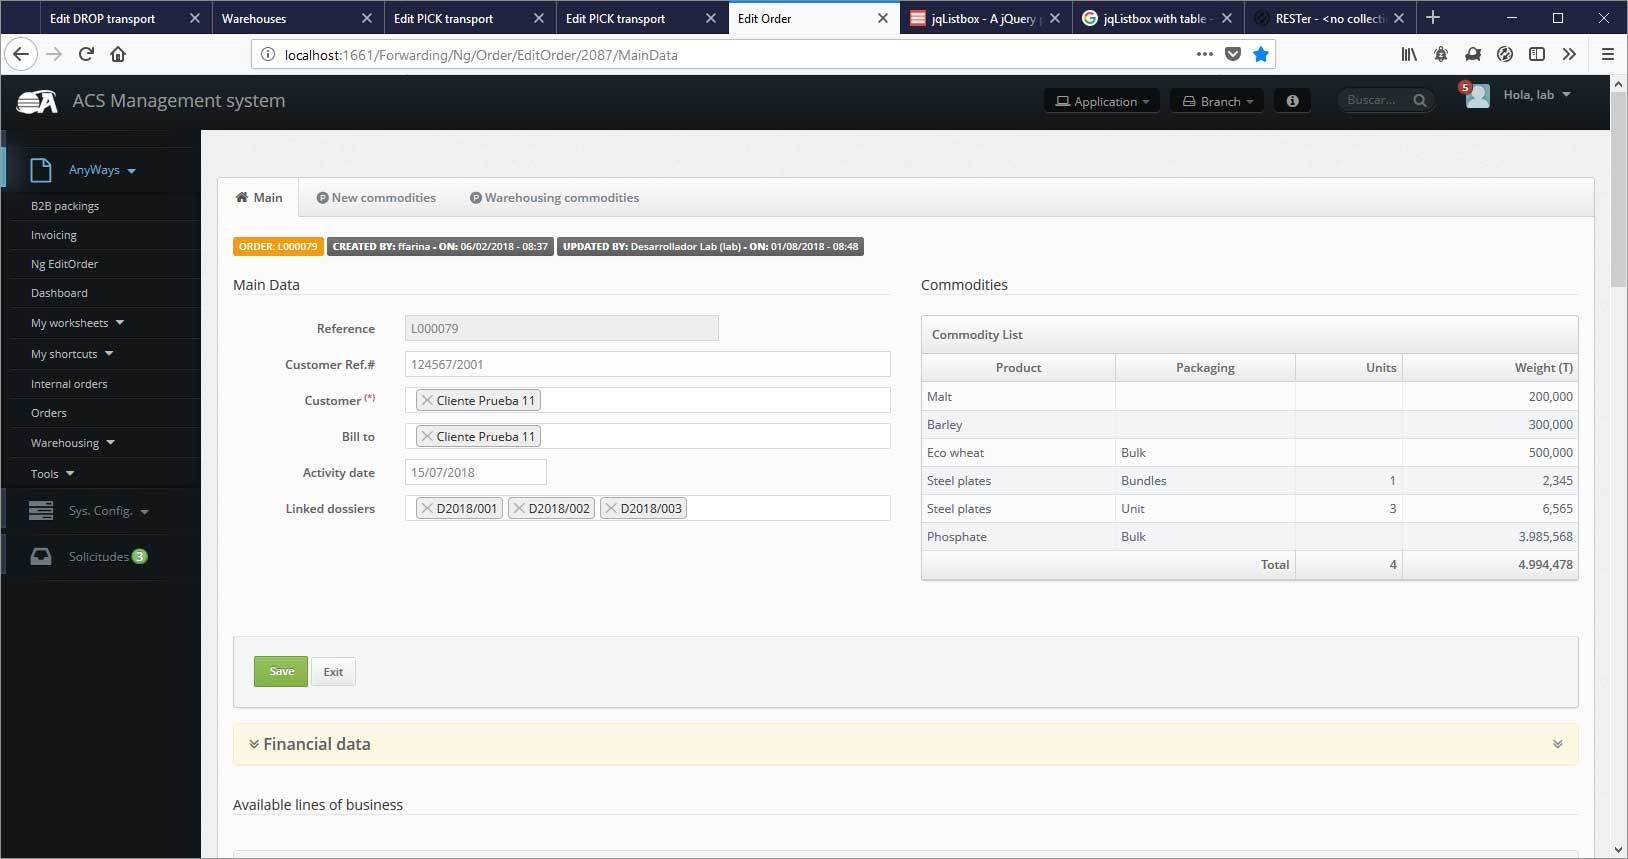Image resolution: width=1628 pixels, height=859 pixels.
Task: Open the Branch dropdown
Action: point(1217,101)
